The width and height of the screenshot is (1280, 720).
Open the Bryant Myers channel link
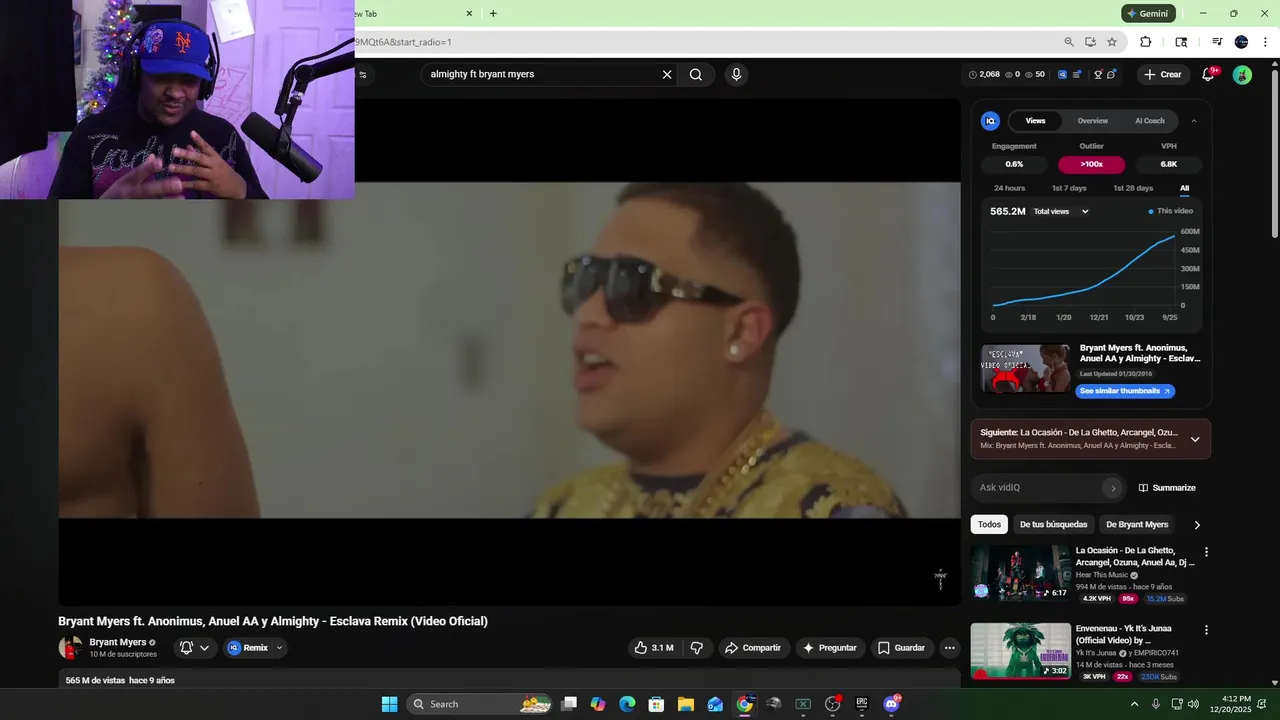[118, 642]
